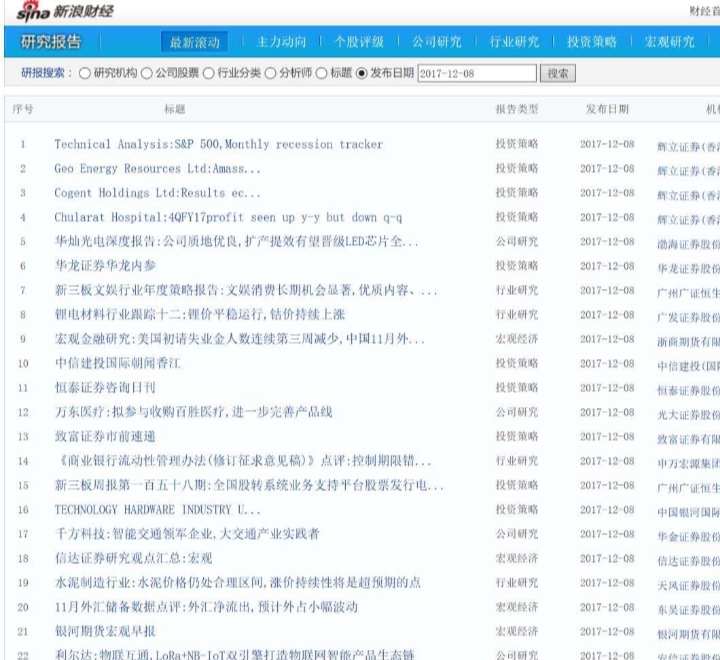Select the 分析师 radio button

click(x=270, y=74)
